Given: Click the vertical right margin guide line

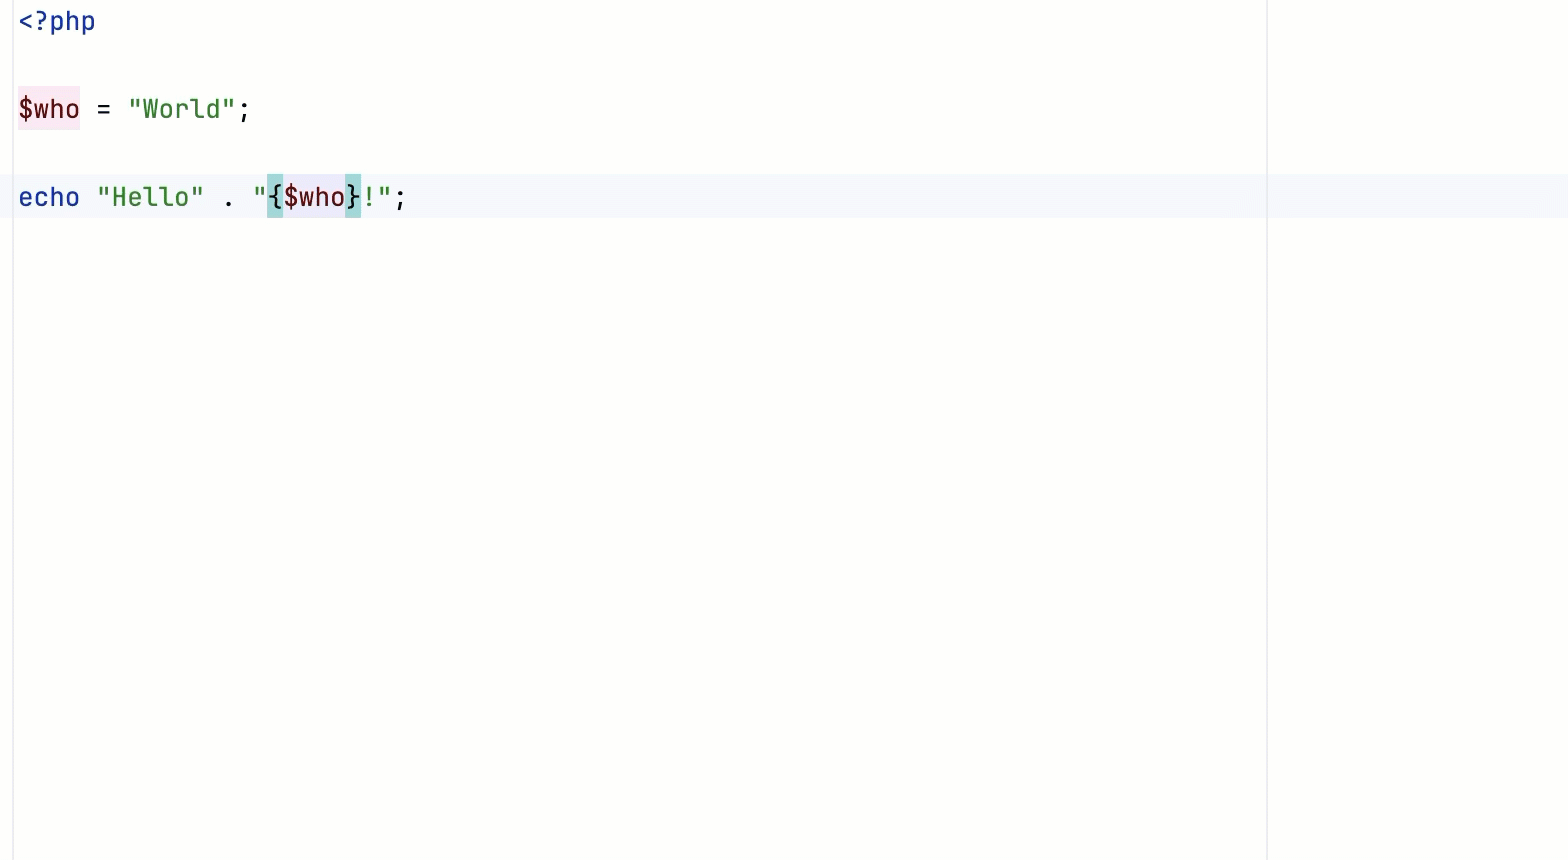Looking at the screenshot, I should pyautogui.click(x=1267, y=430).
